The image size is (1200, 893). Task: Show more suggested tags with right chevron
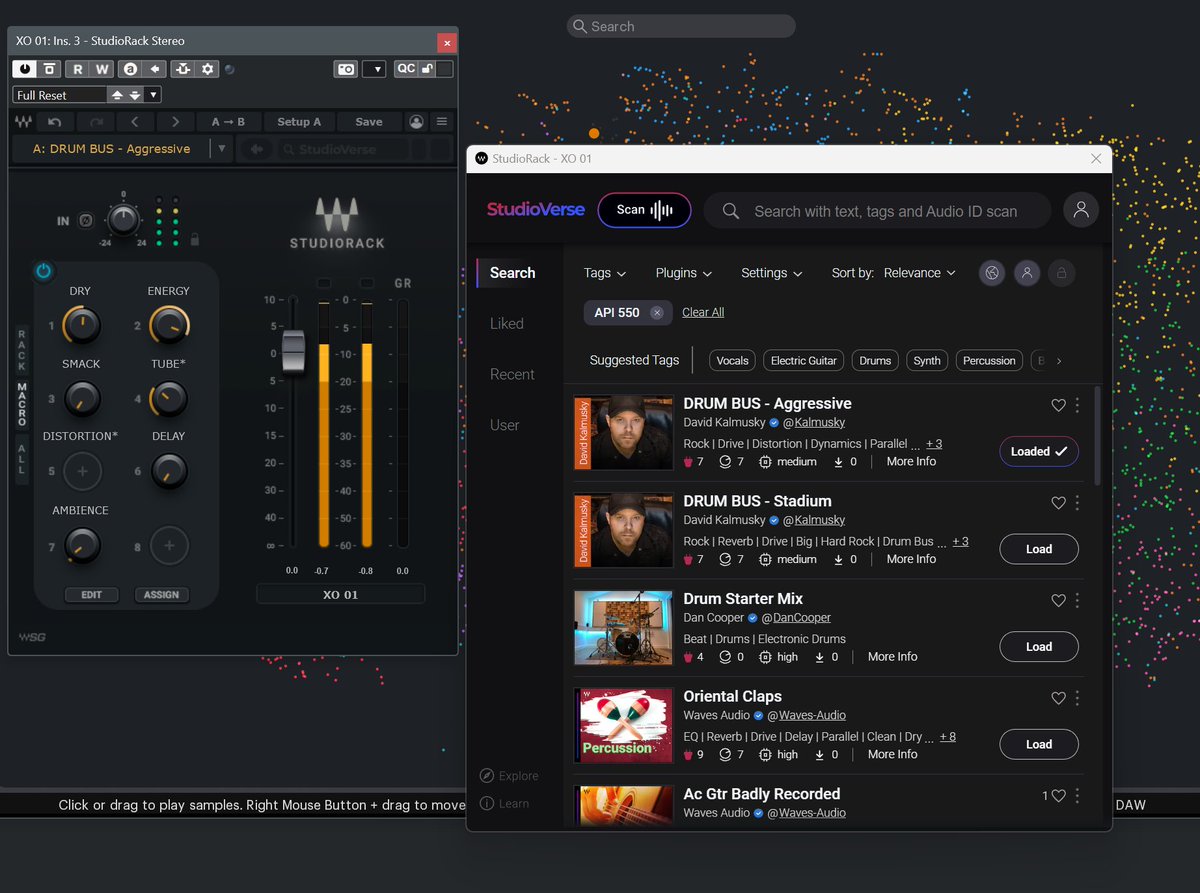coord(1059,361)
